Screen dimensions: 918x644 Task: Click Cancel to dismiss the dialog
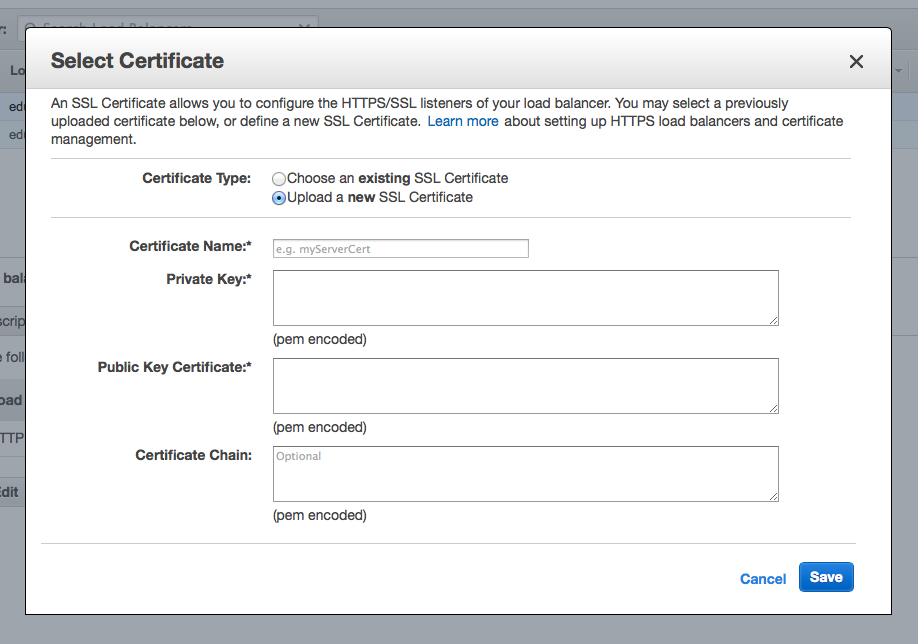pos(762,579)
